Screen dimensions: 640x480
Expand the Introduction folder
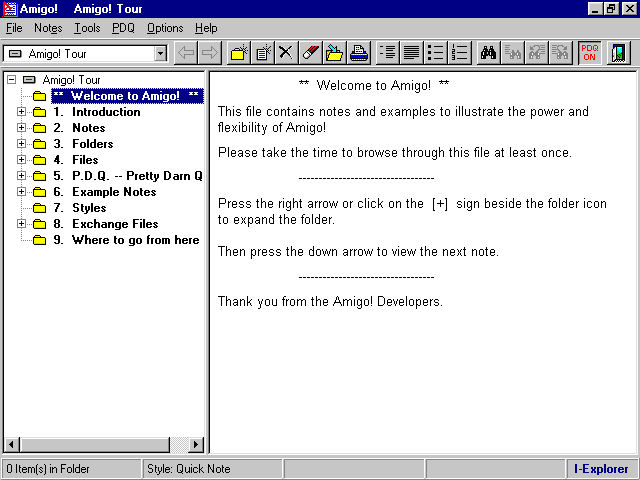(22, 112)
